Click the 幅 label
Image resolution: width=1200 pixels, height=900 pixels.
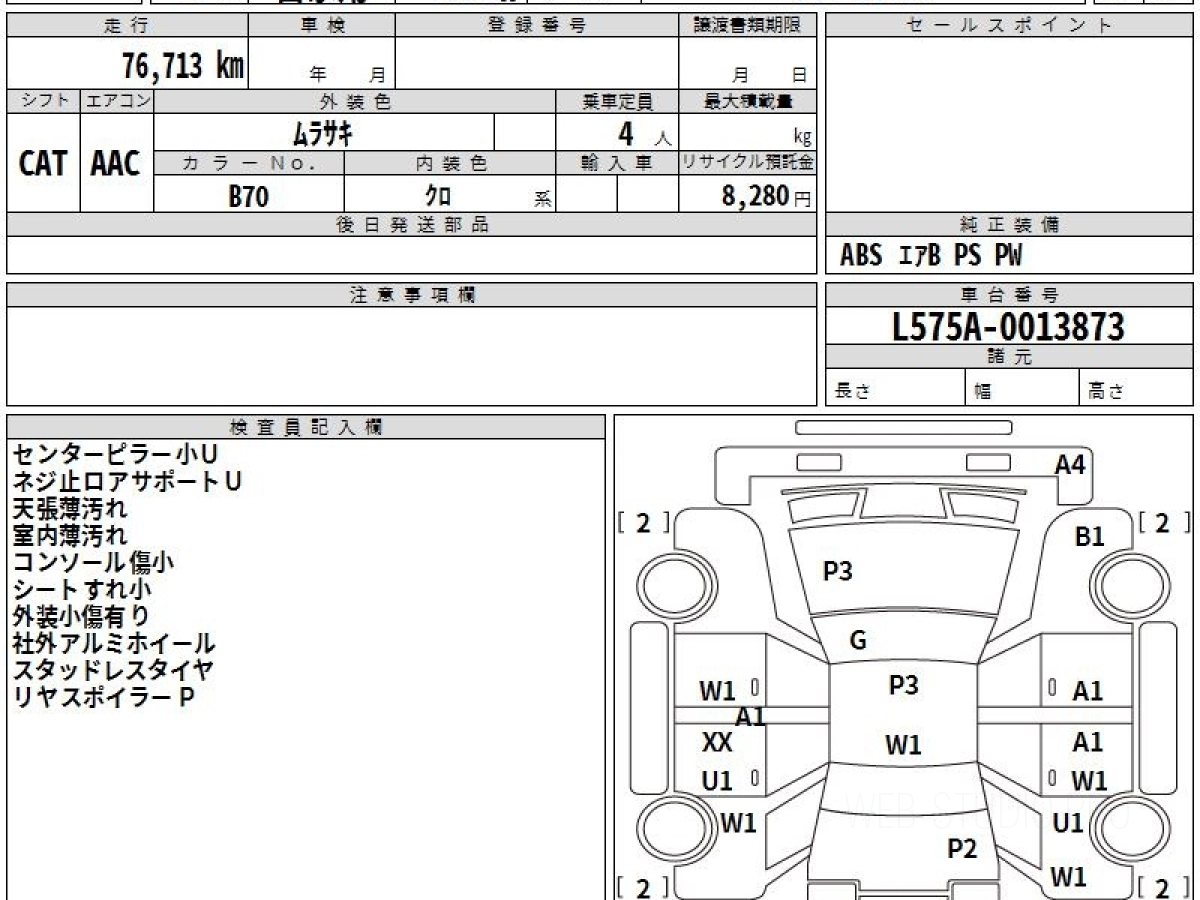point(983,391)
